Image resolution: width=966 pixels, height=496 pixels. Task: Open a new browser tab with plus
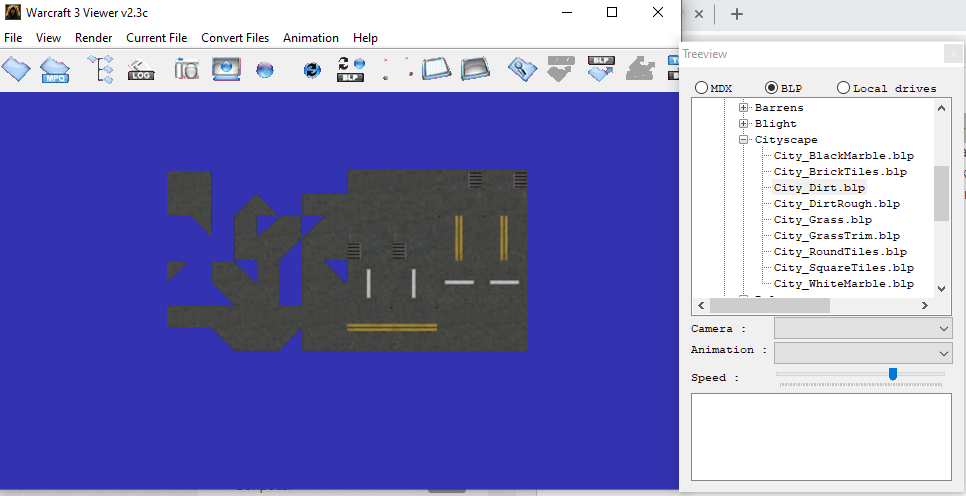[x=737, y=14]
